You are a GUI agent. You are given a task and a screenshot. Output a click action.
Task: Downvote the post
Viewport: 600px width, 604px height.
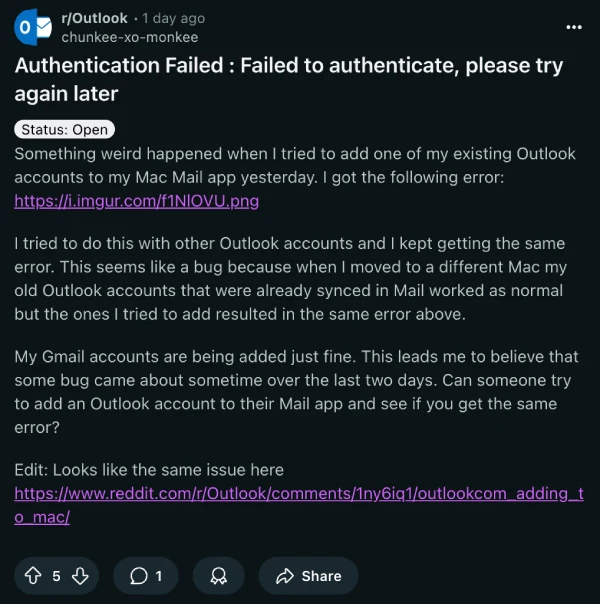[81, 576]
